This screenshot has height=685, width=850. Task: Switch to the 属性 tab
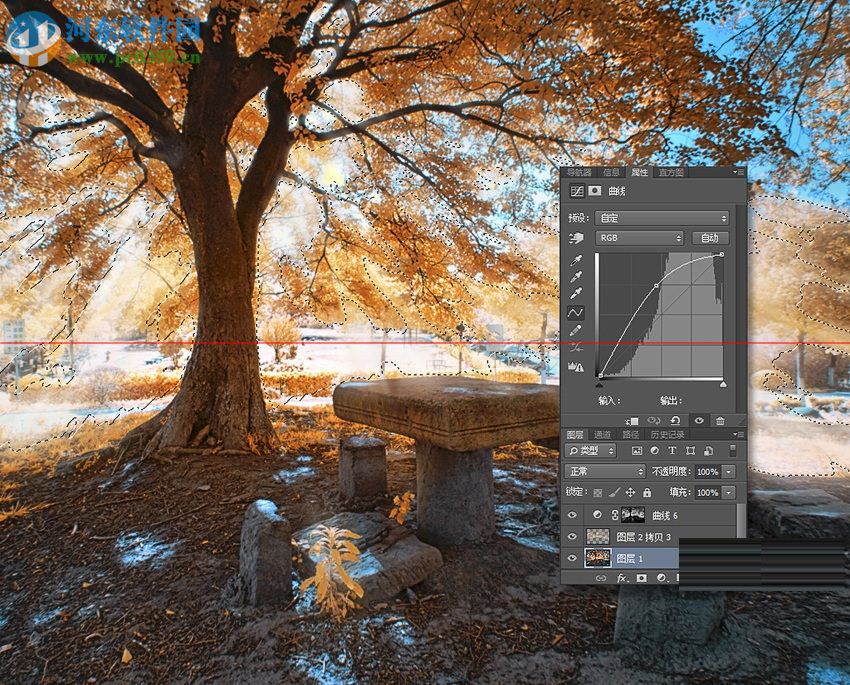640,172
